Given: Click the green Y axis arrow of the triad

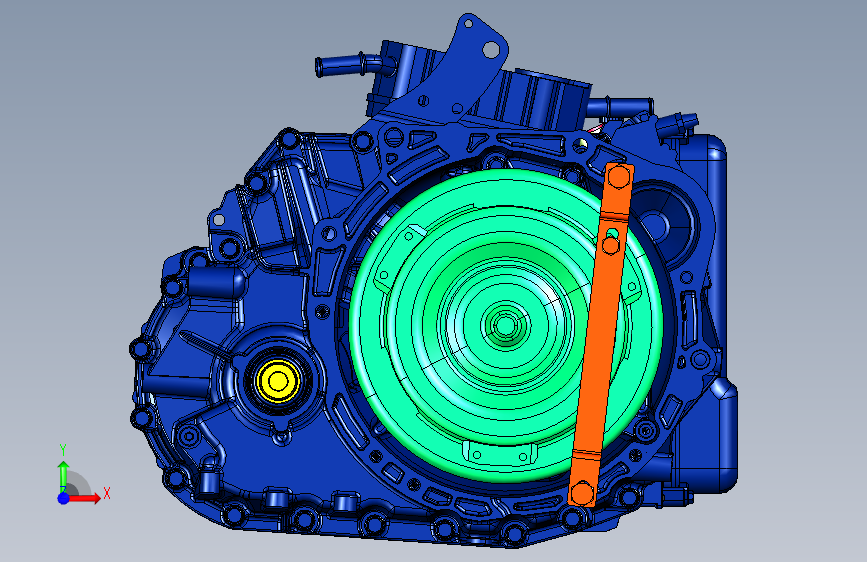Looking at the screenshot, I should click(x=63, y=475).
